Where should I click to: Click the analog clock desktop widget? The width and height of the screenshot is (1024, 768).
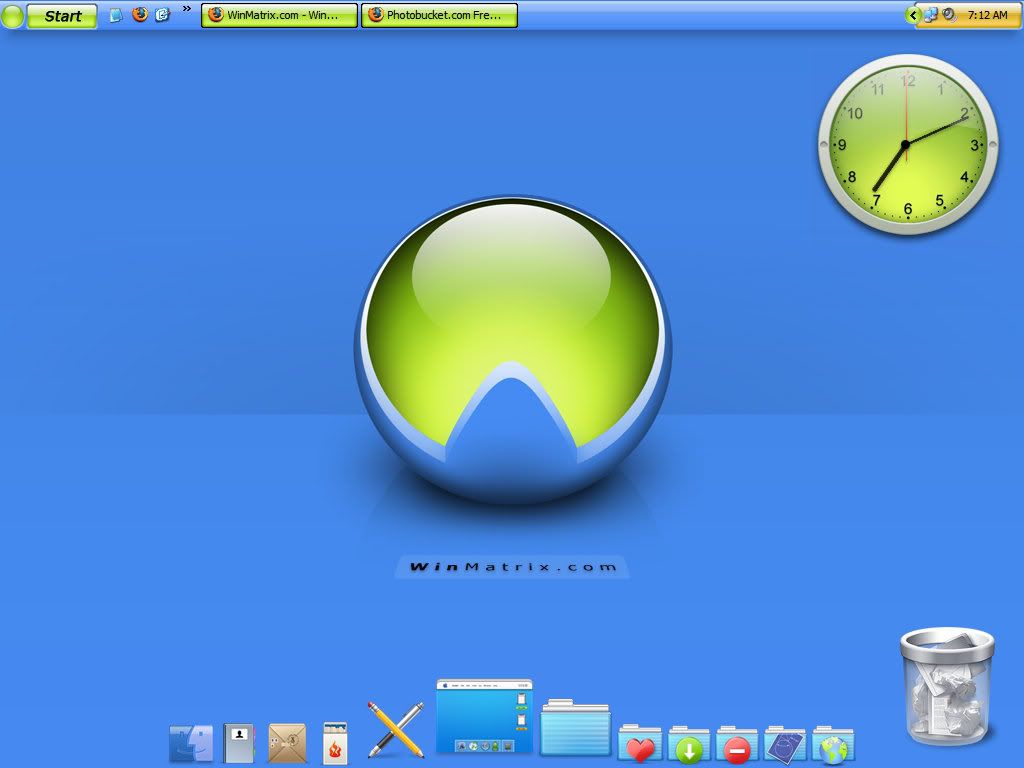tap(908, 144)
